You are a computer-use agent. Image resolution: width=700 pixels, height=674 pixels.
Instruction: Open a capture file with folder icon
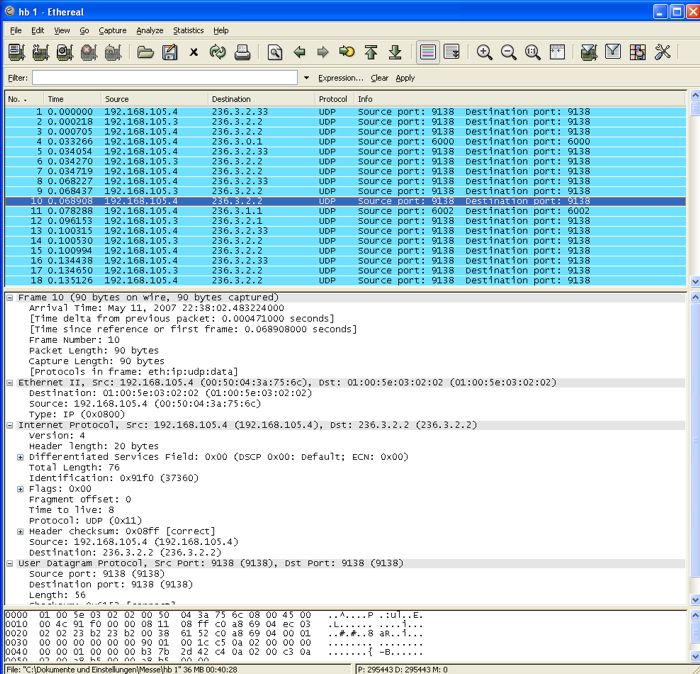point(145,52)
